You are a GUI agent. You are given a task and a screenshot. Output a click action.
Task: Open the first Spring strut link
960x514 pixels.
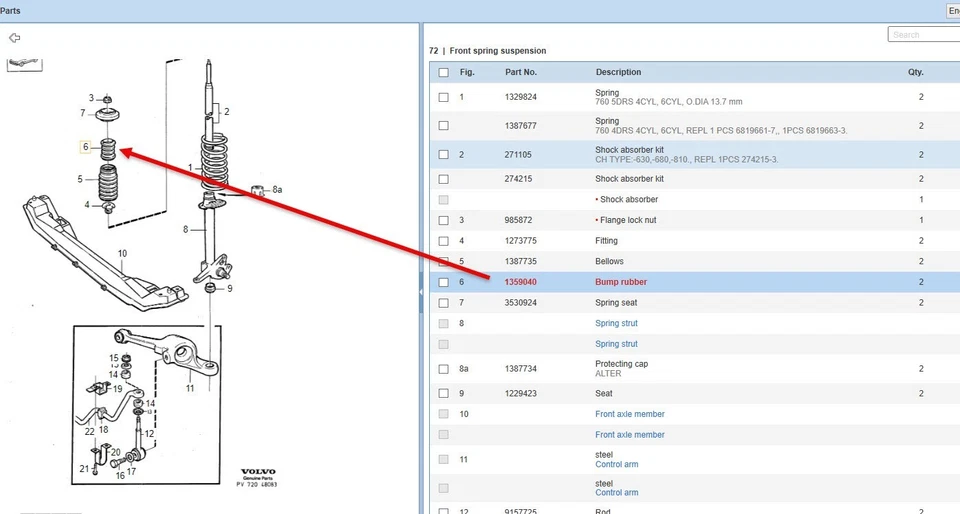[616, 323]
